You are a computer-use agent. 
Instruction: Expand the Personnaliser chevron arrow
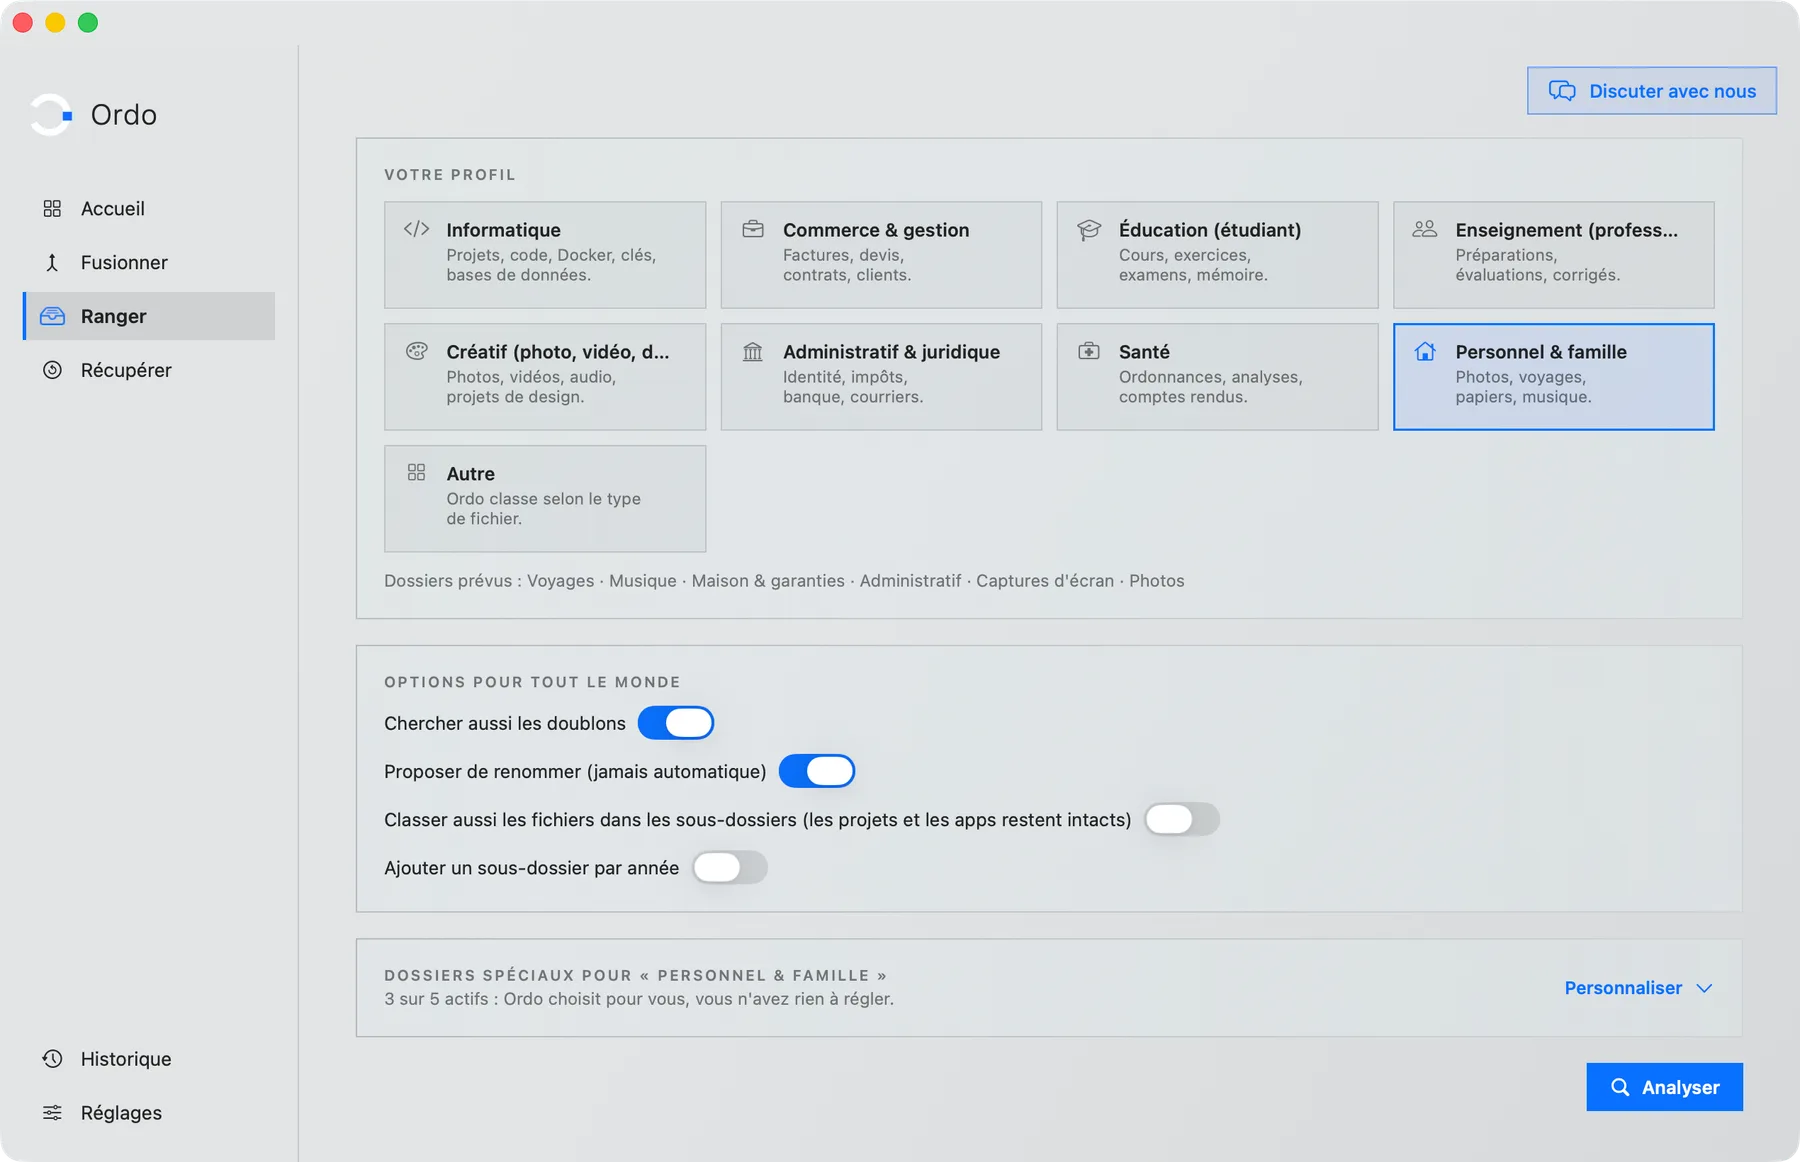click(x=1705, y=988)
